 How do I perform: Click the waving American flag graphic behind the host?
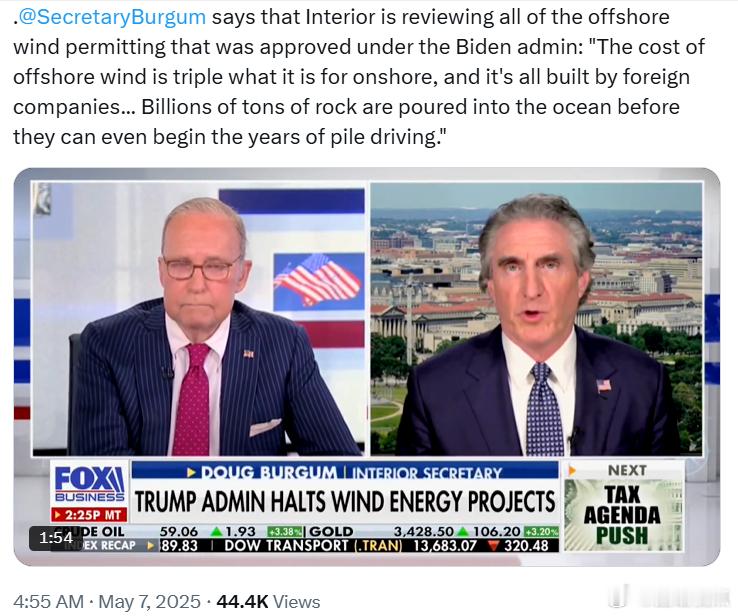(317, 280)
